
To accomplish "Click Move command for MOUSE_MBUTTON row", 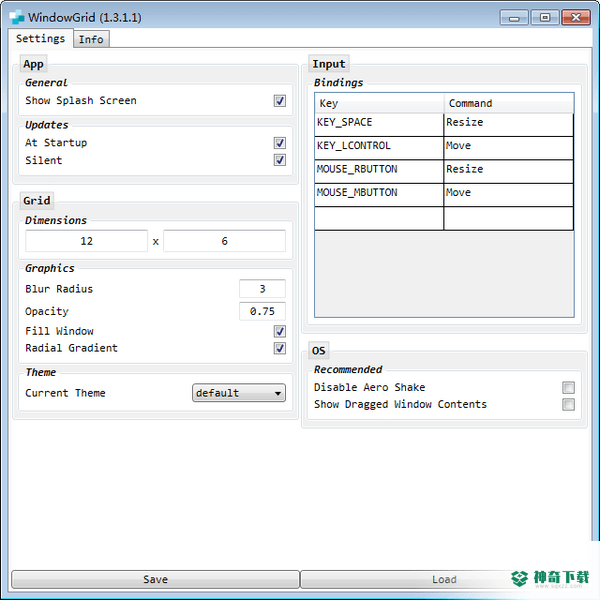I will coord(509,195).
